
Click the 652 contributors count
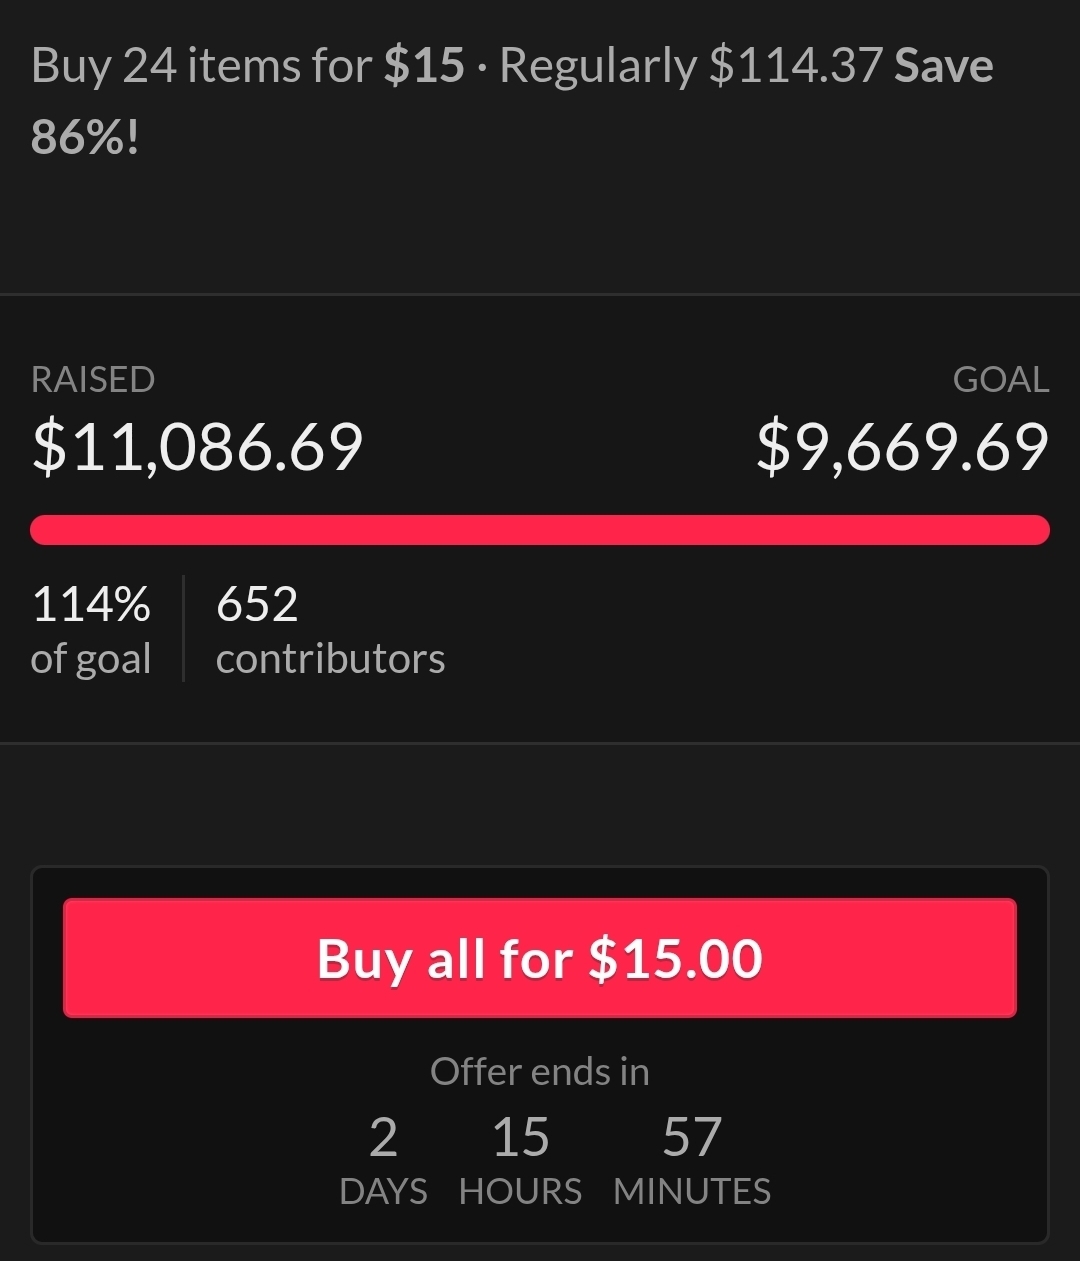(257, 605)
